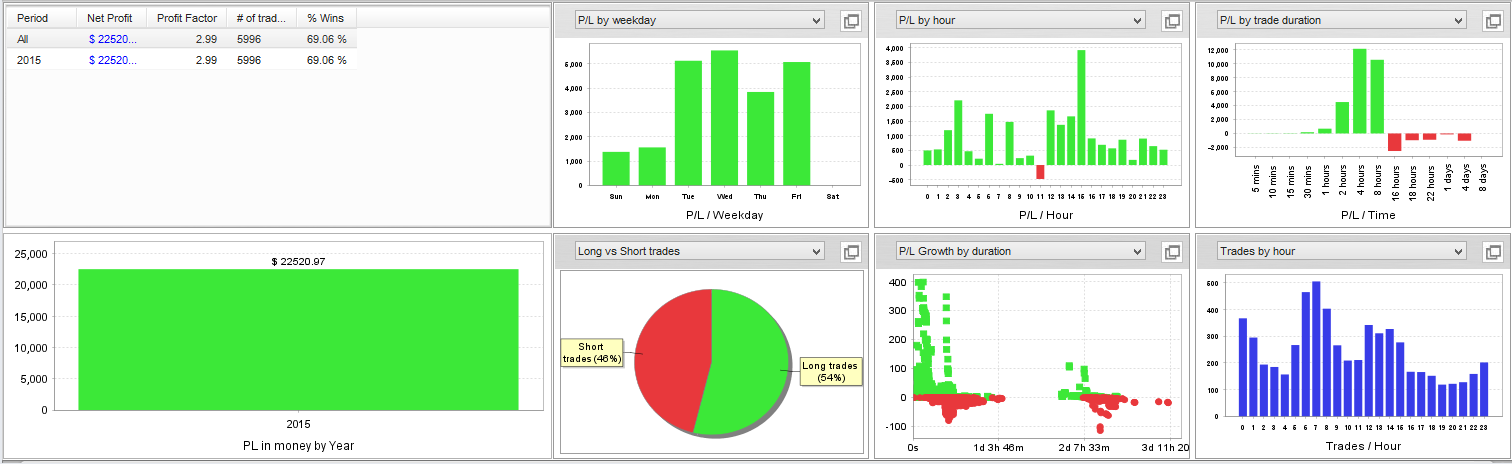Open the P/L by trade duration dropdown
1512x464 pixels.
1341,20
